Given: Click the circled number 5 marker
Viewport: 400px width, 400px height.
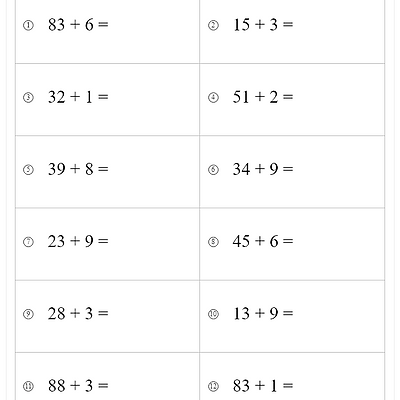Looking at the screenshot, I should (28, 170).
